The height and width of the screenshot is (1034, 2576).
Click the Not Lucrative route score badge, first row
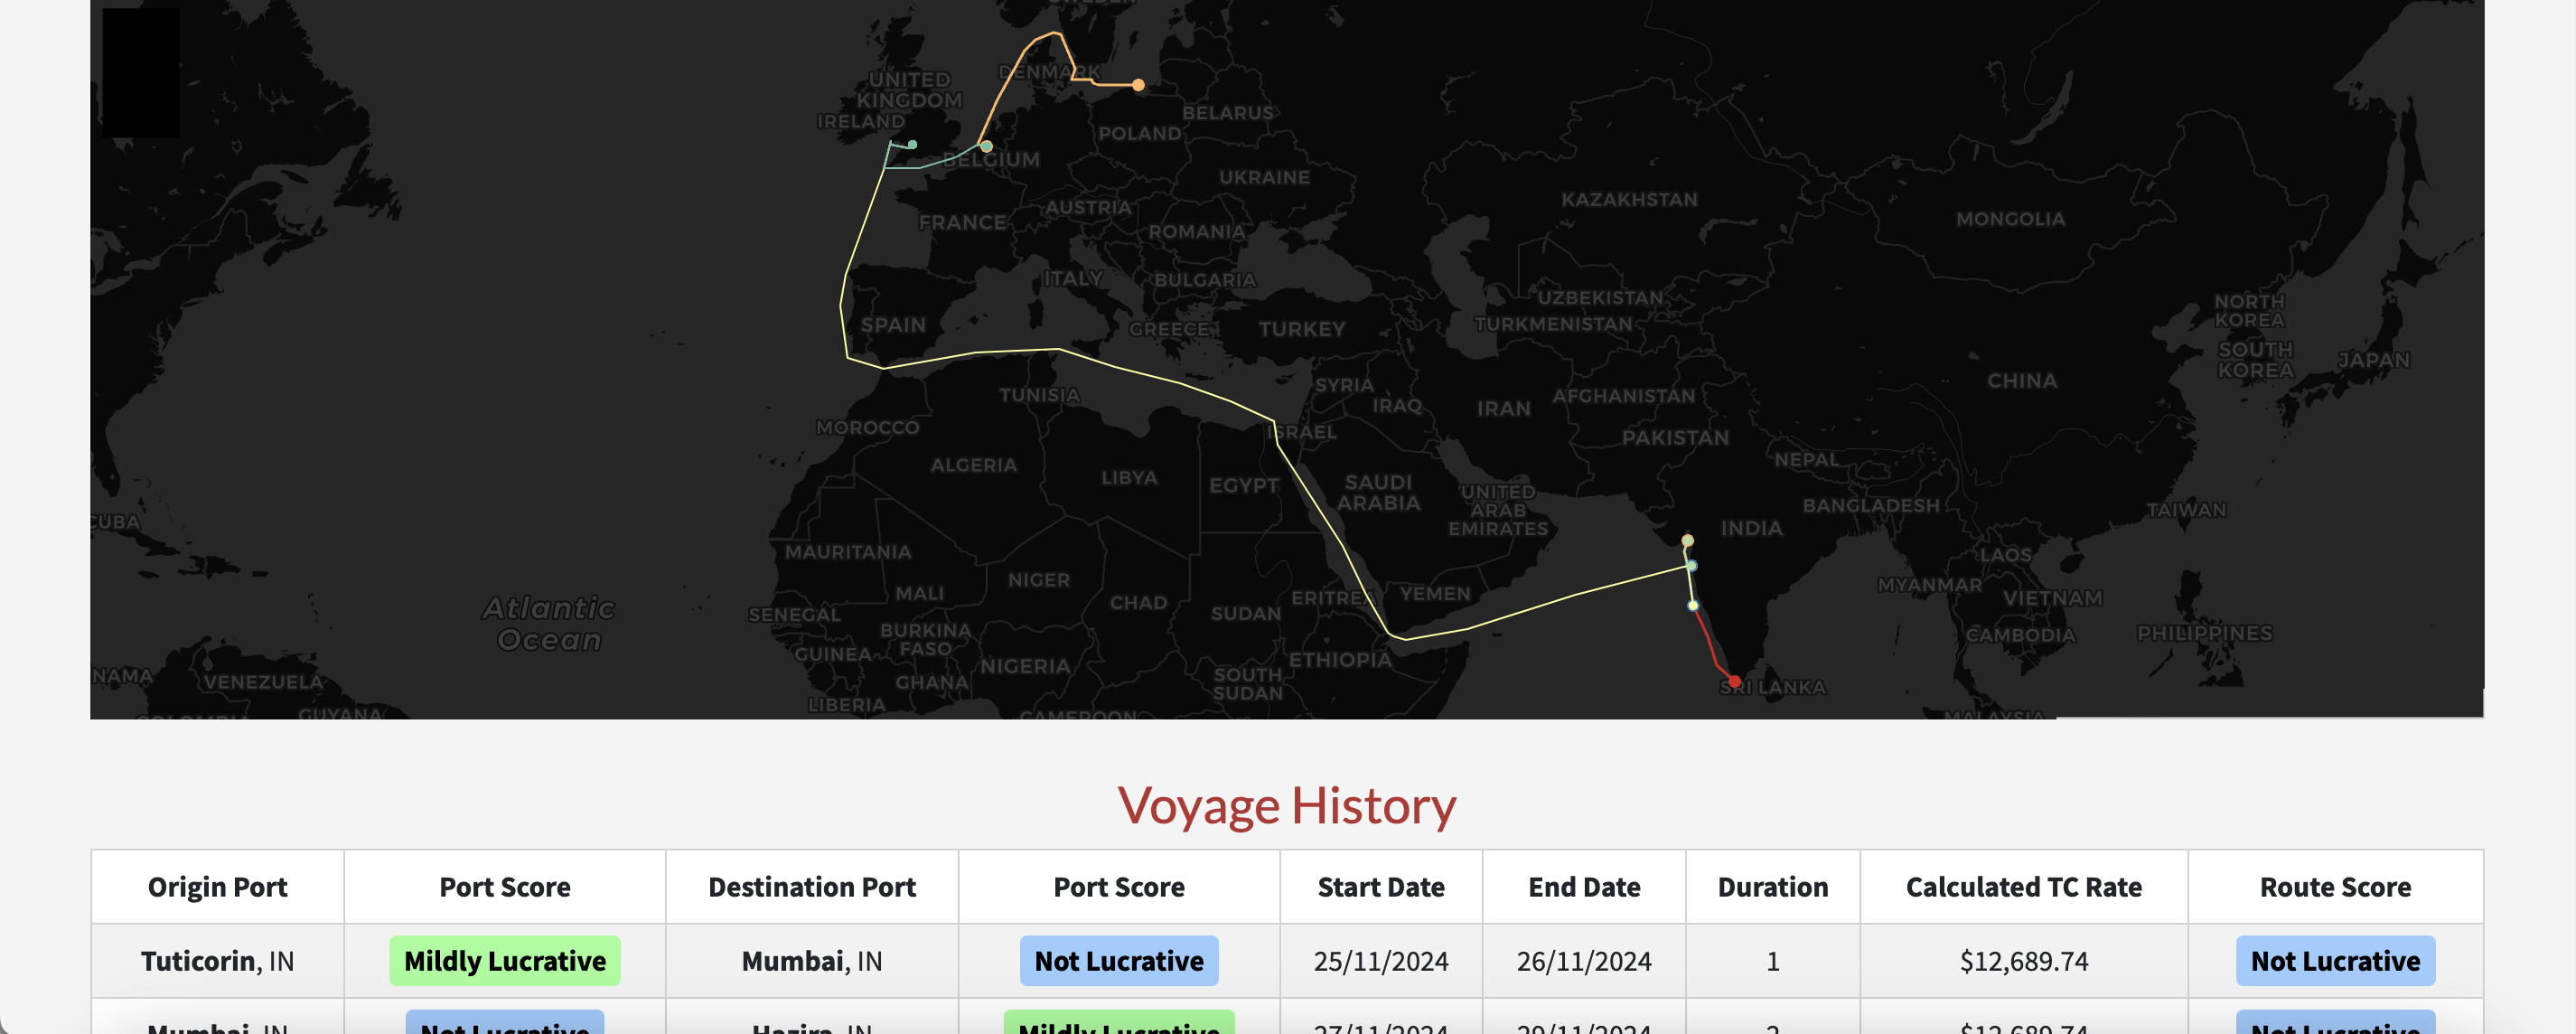[x=2335, y=961]
